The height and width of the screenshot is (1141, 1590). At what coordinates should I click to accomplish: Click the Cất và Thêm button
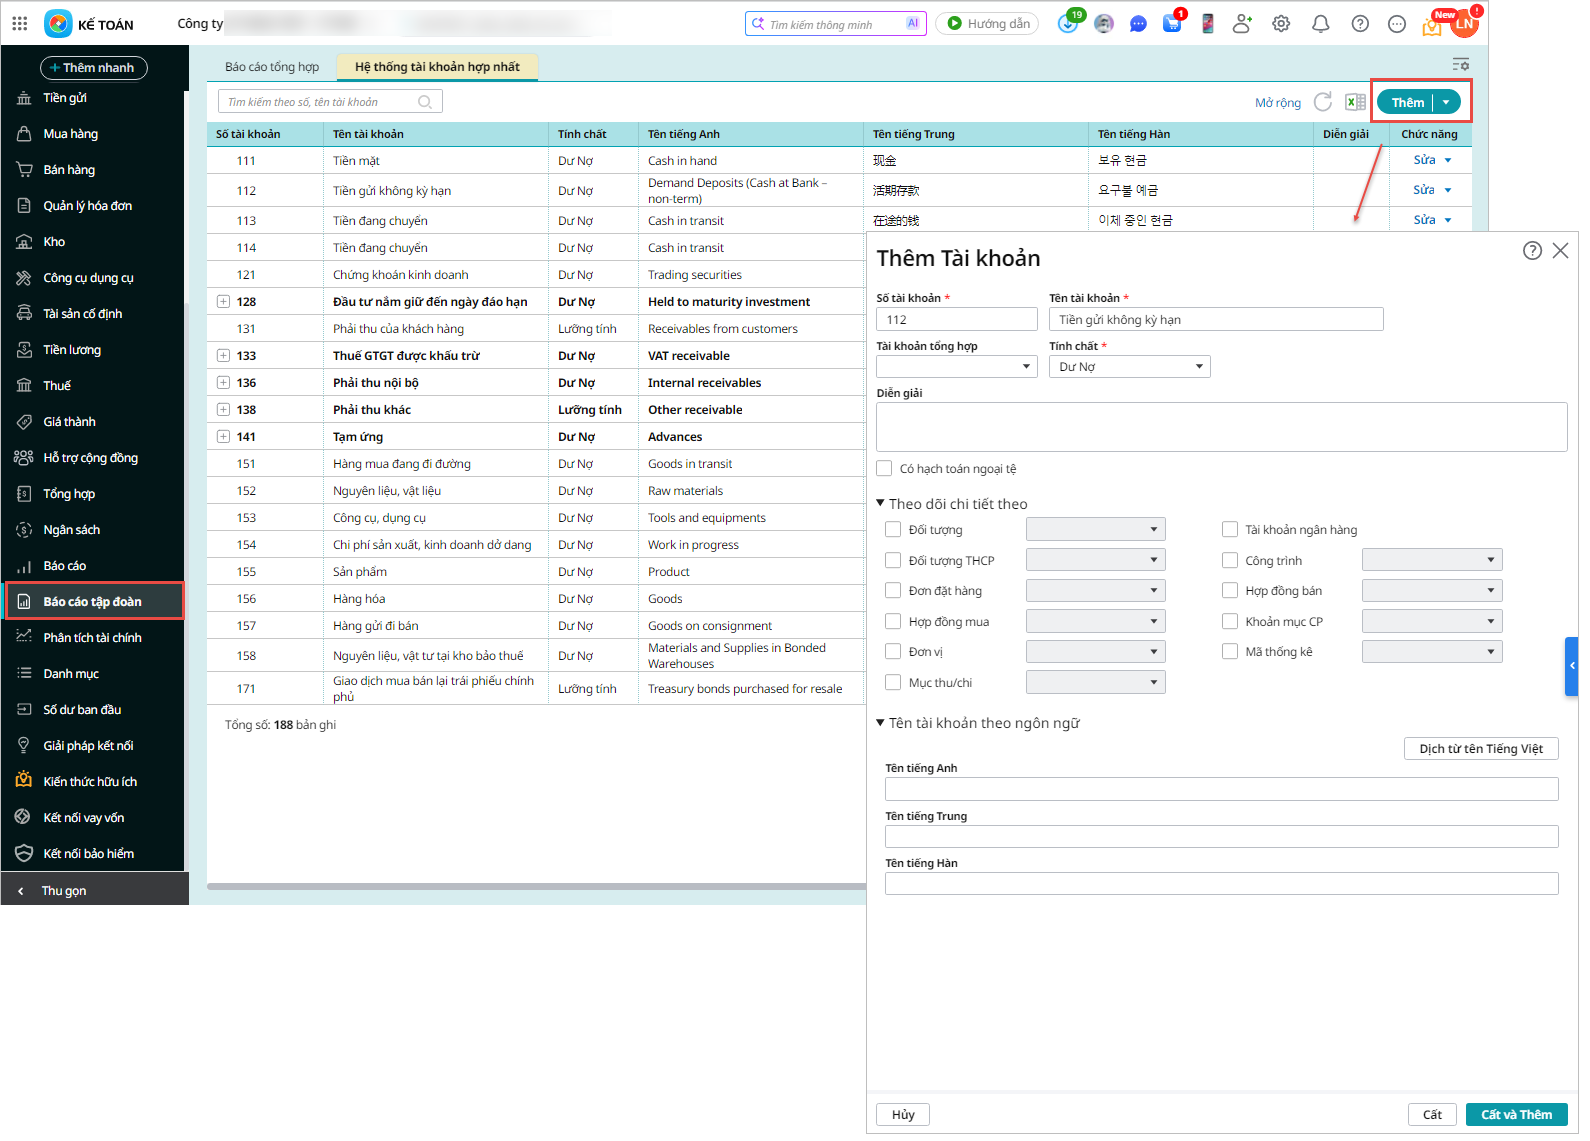[1516, 1115]
